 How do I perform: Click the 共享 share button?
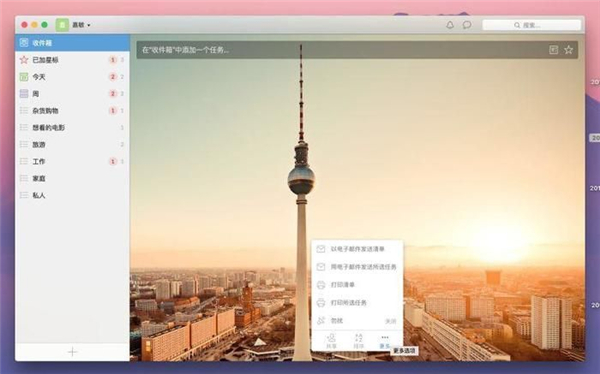331,341
